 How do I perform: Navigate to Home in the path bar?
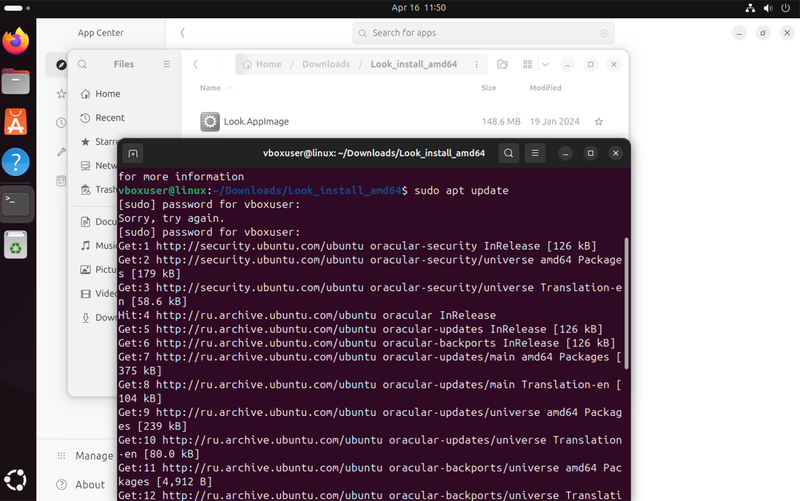pos(262,64)
